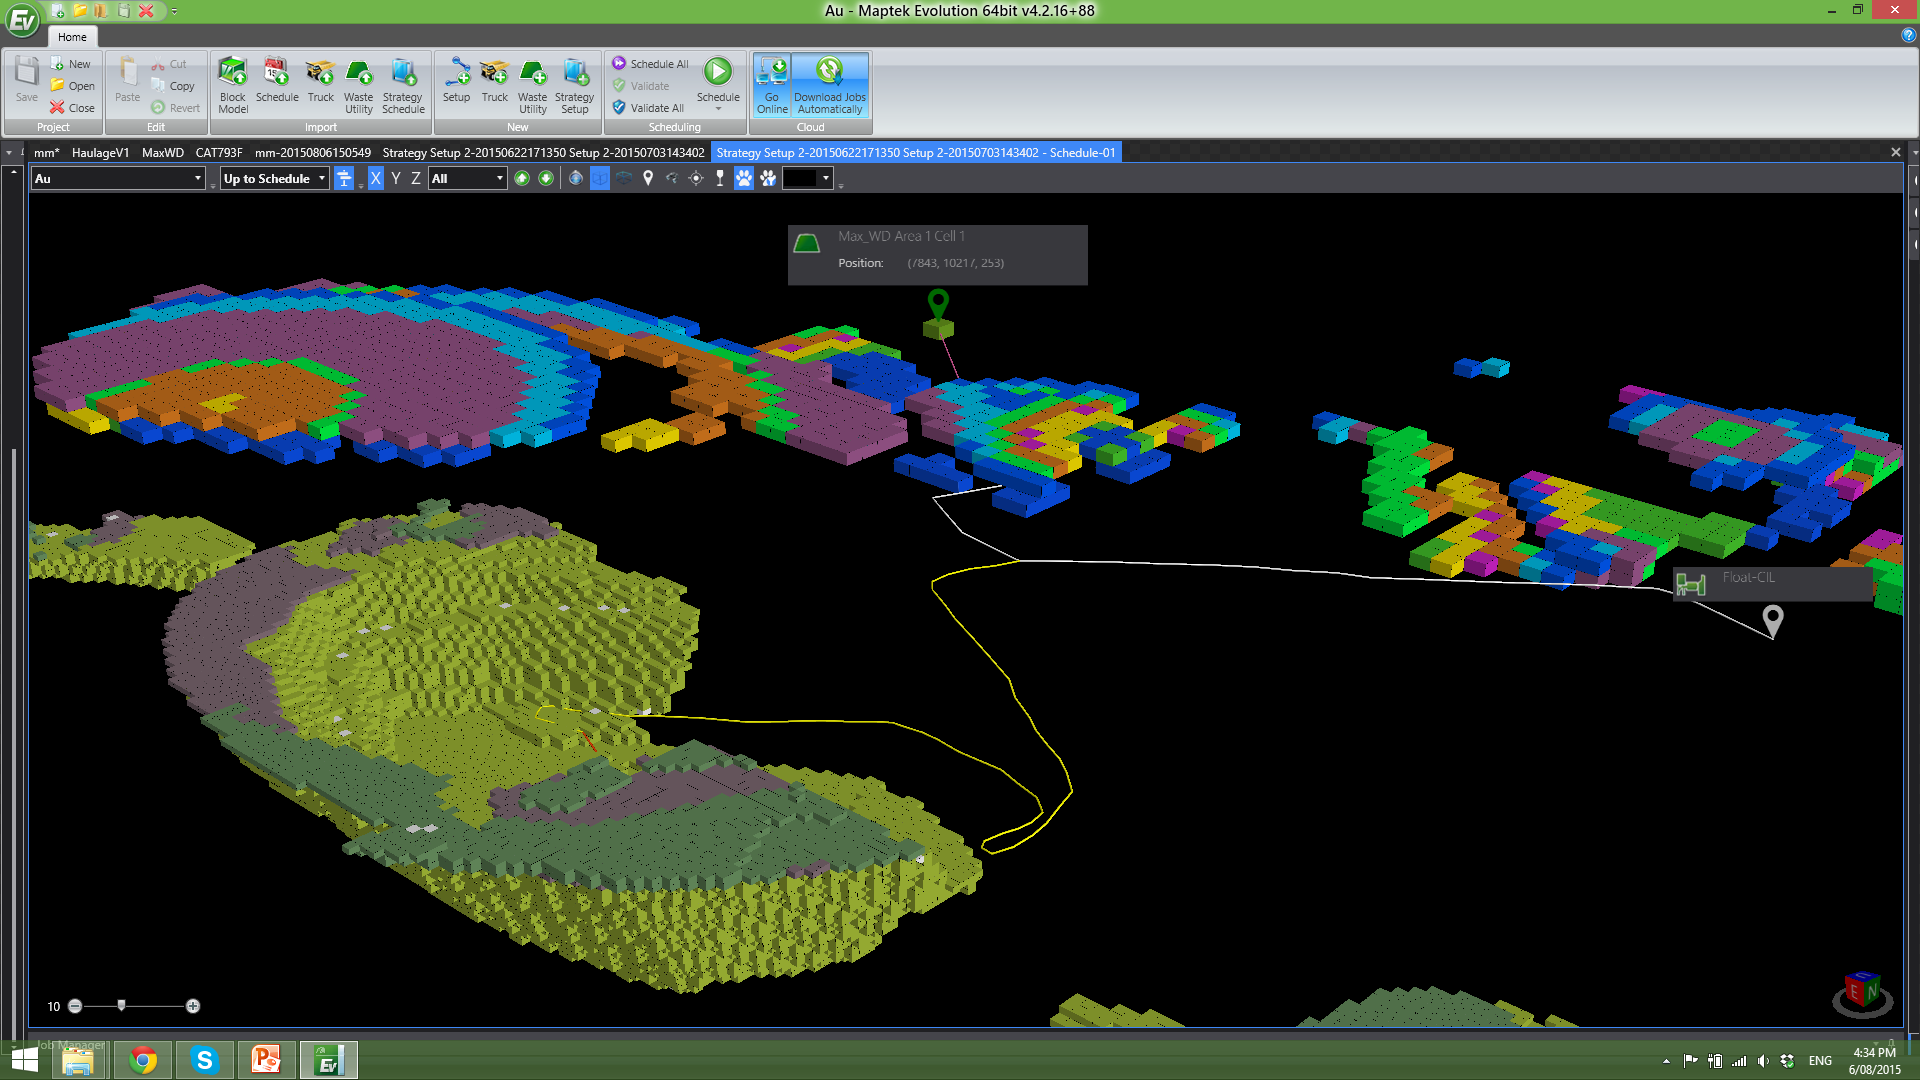Open the Block Model import tool
This screenshot has height=1080, width=1920.
click(x=232, y=84)
